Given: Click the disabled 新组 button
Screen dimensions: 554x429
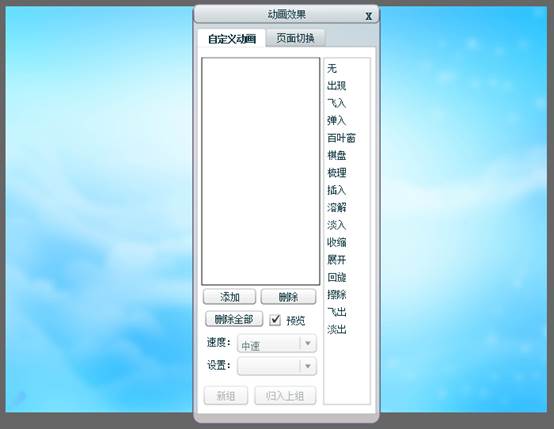Looking at the screenshot, I should pos(226,395).
